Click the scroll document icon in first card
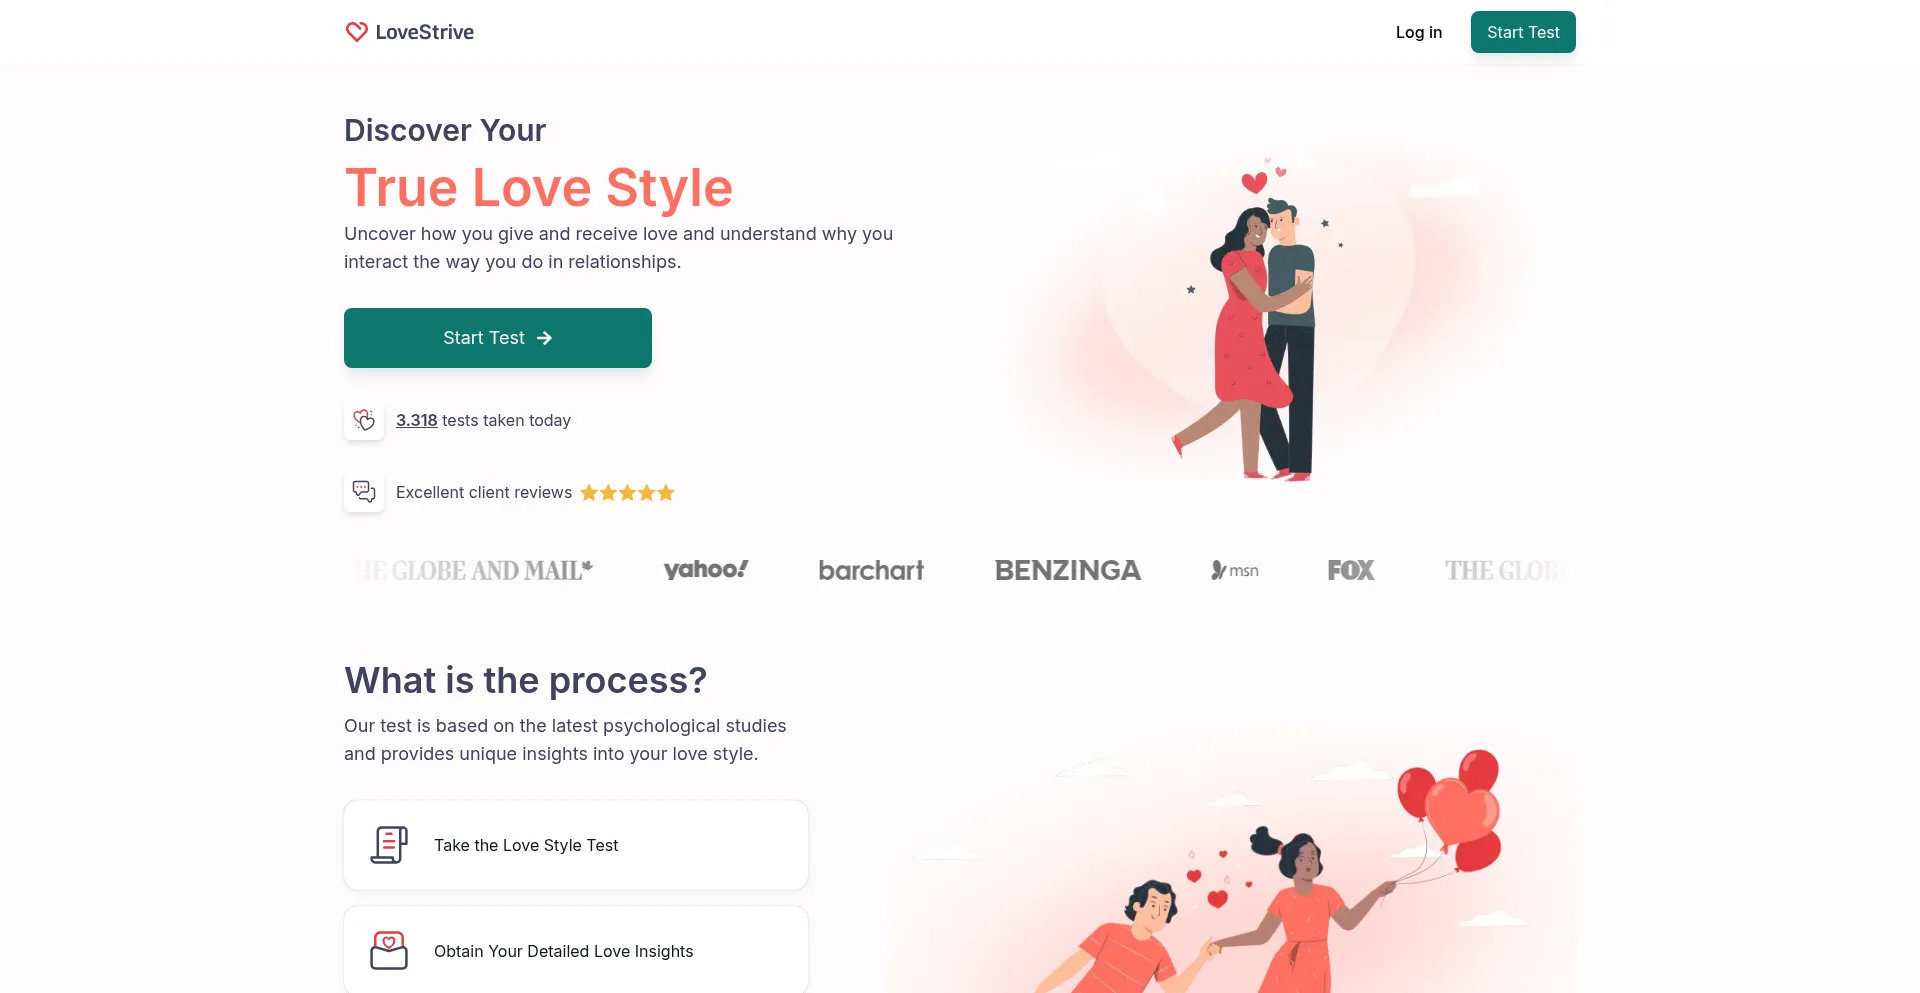This screenshot has width=1920, height=993. click(389, 845)
